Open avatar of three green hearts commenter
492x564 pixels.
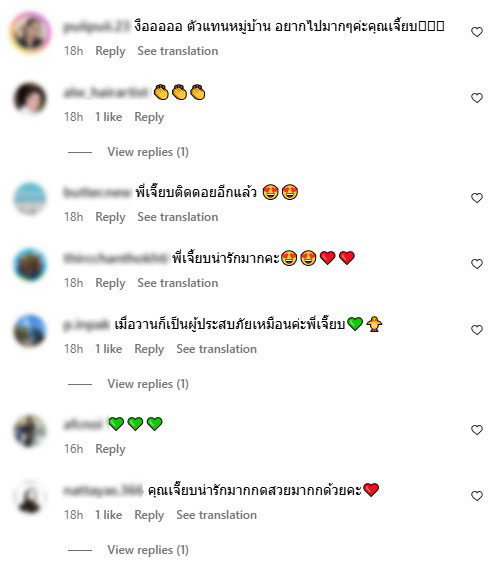coord(30,431)
